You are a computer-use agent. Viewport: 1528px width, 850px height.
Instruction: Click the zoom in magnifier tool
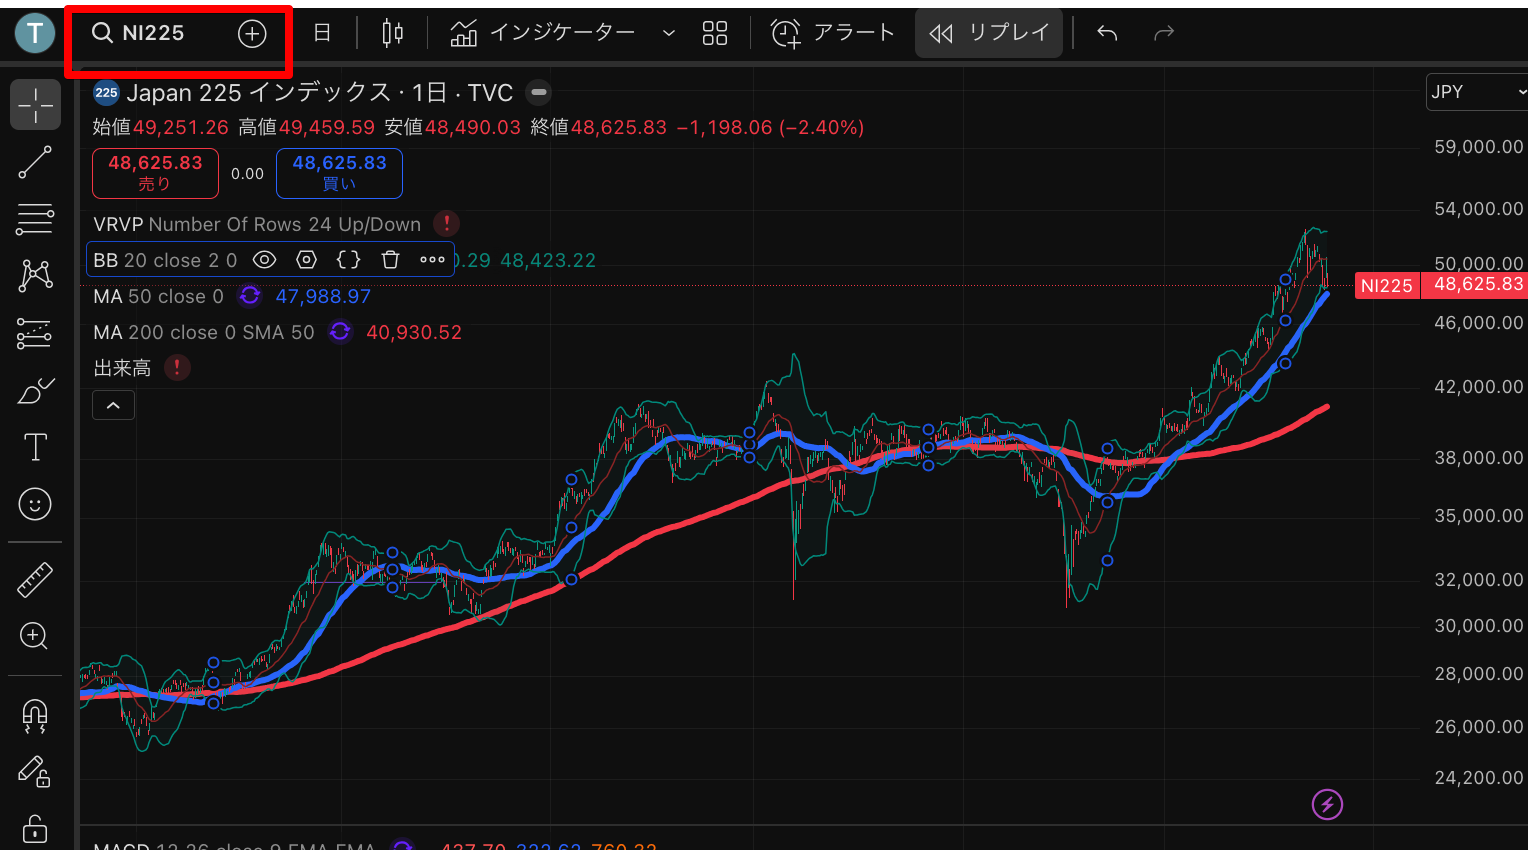[35, 636]
